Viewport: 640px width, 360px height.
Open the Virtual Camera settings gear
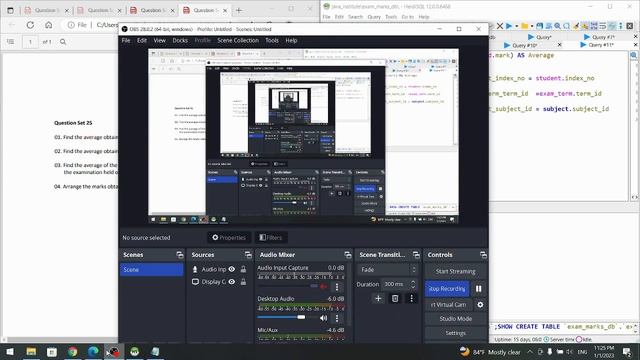point(480,304)
